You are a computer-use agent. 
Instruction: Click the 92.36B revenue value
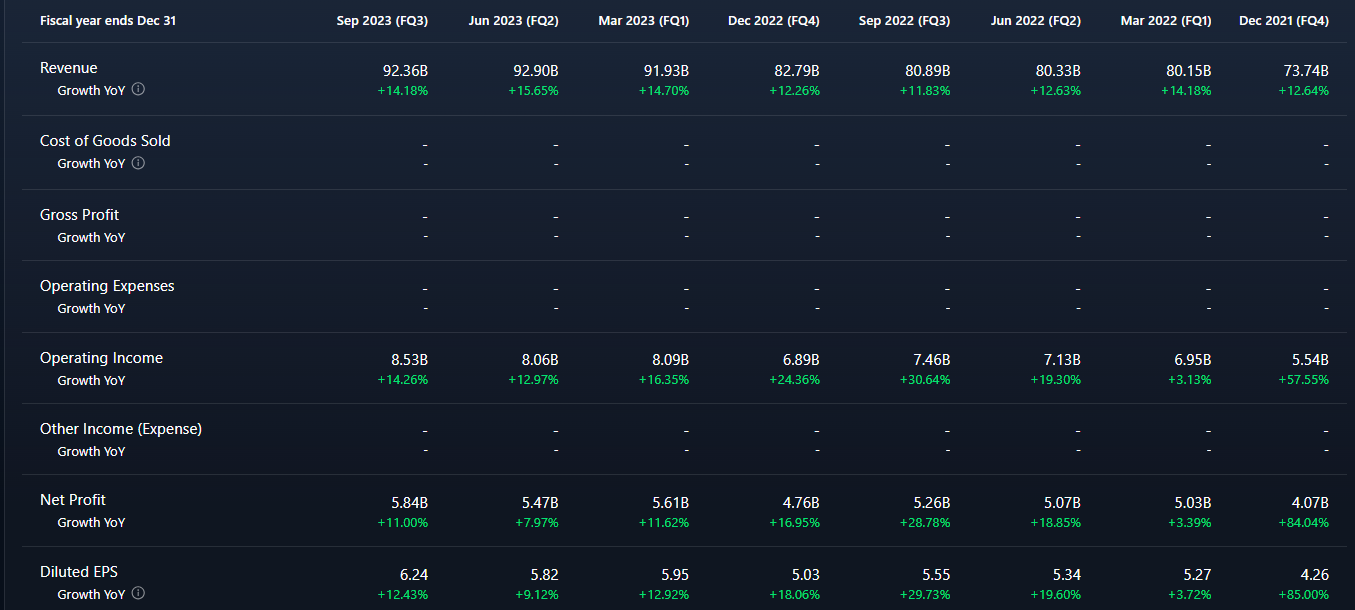405,71
